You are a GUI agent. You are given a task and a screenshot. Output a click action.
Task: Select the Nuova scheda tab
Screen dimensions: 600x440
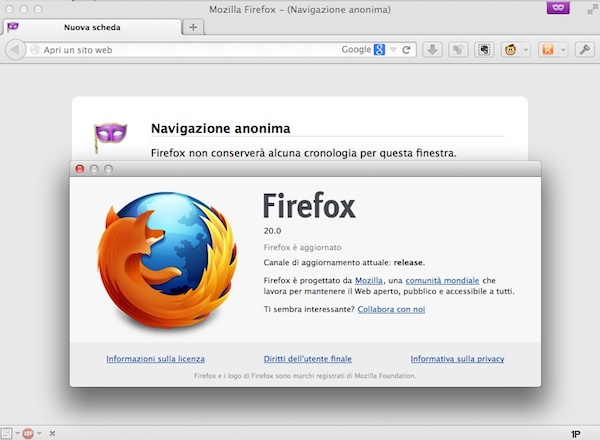coord(92,27)
